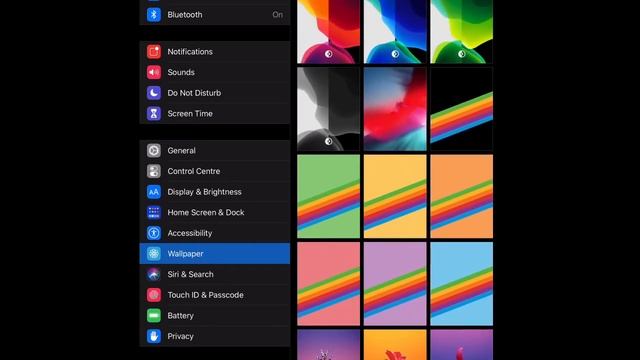Tap the Sounds speaker icon
Image resolution: width=640 pixels, height=360 pixels.
pos(154,72)
